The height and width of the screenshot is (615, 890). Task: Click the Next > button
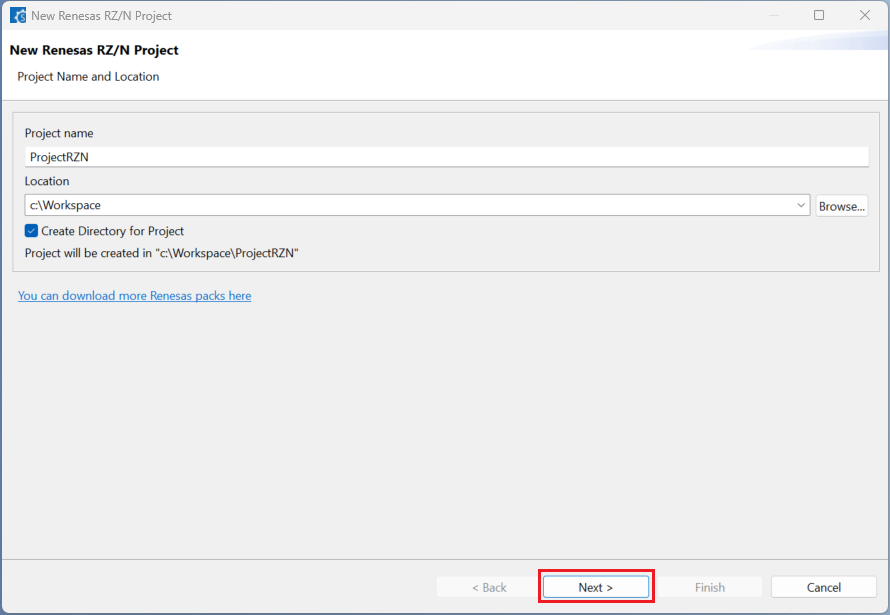click(596, 587)
